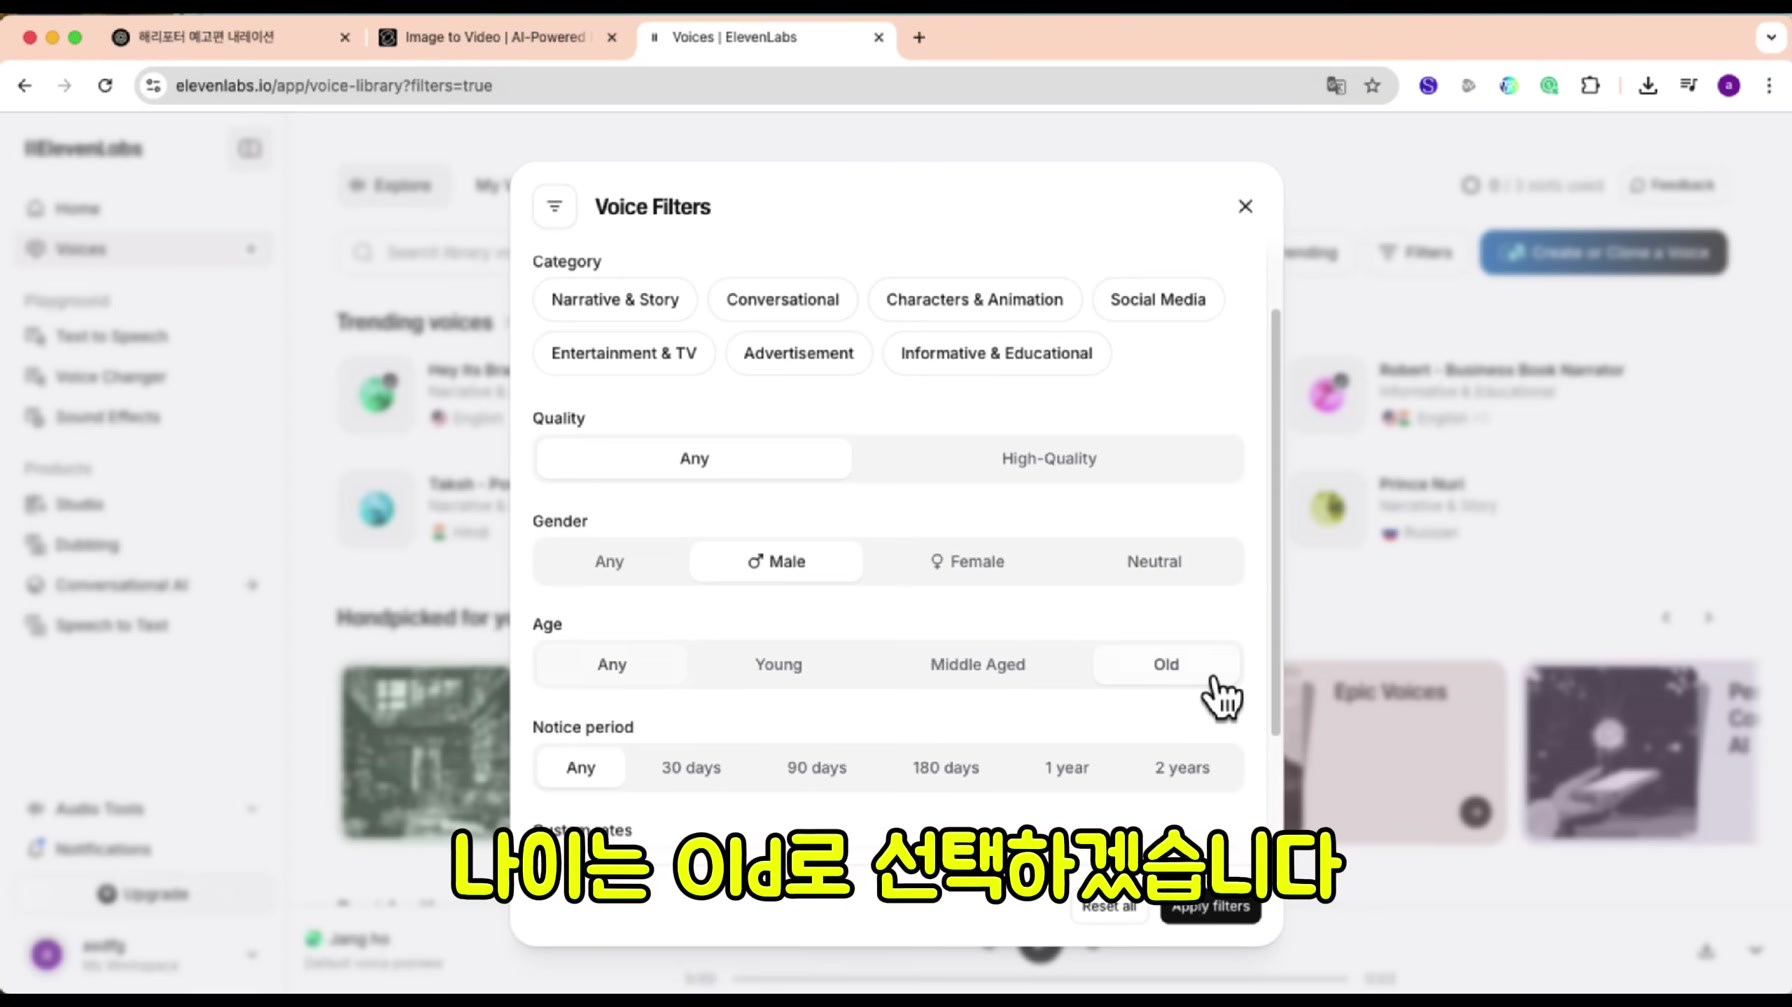Select the Informative & Educational category

coord(996,353)
